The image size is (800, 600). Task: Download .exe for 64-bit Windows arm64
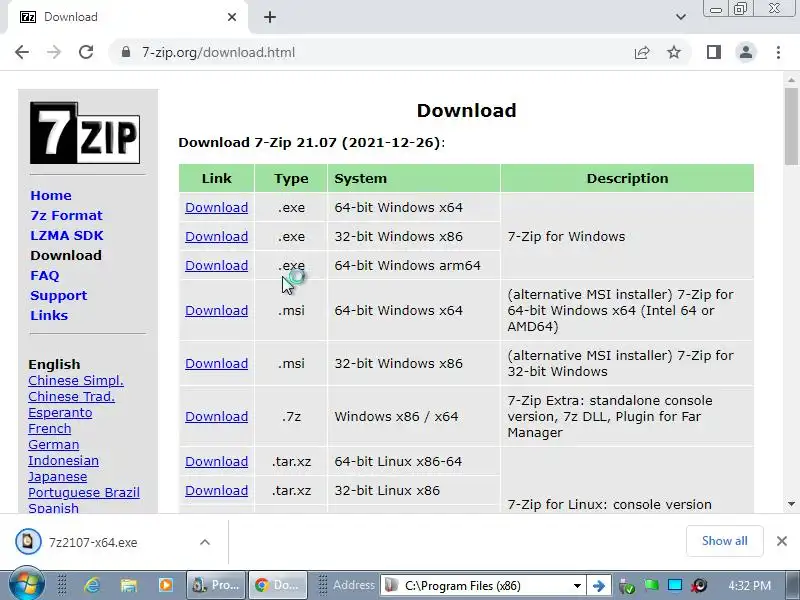pyautogui.click(x=216, y=266)
